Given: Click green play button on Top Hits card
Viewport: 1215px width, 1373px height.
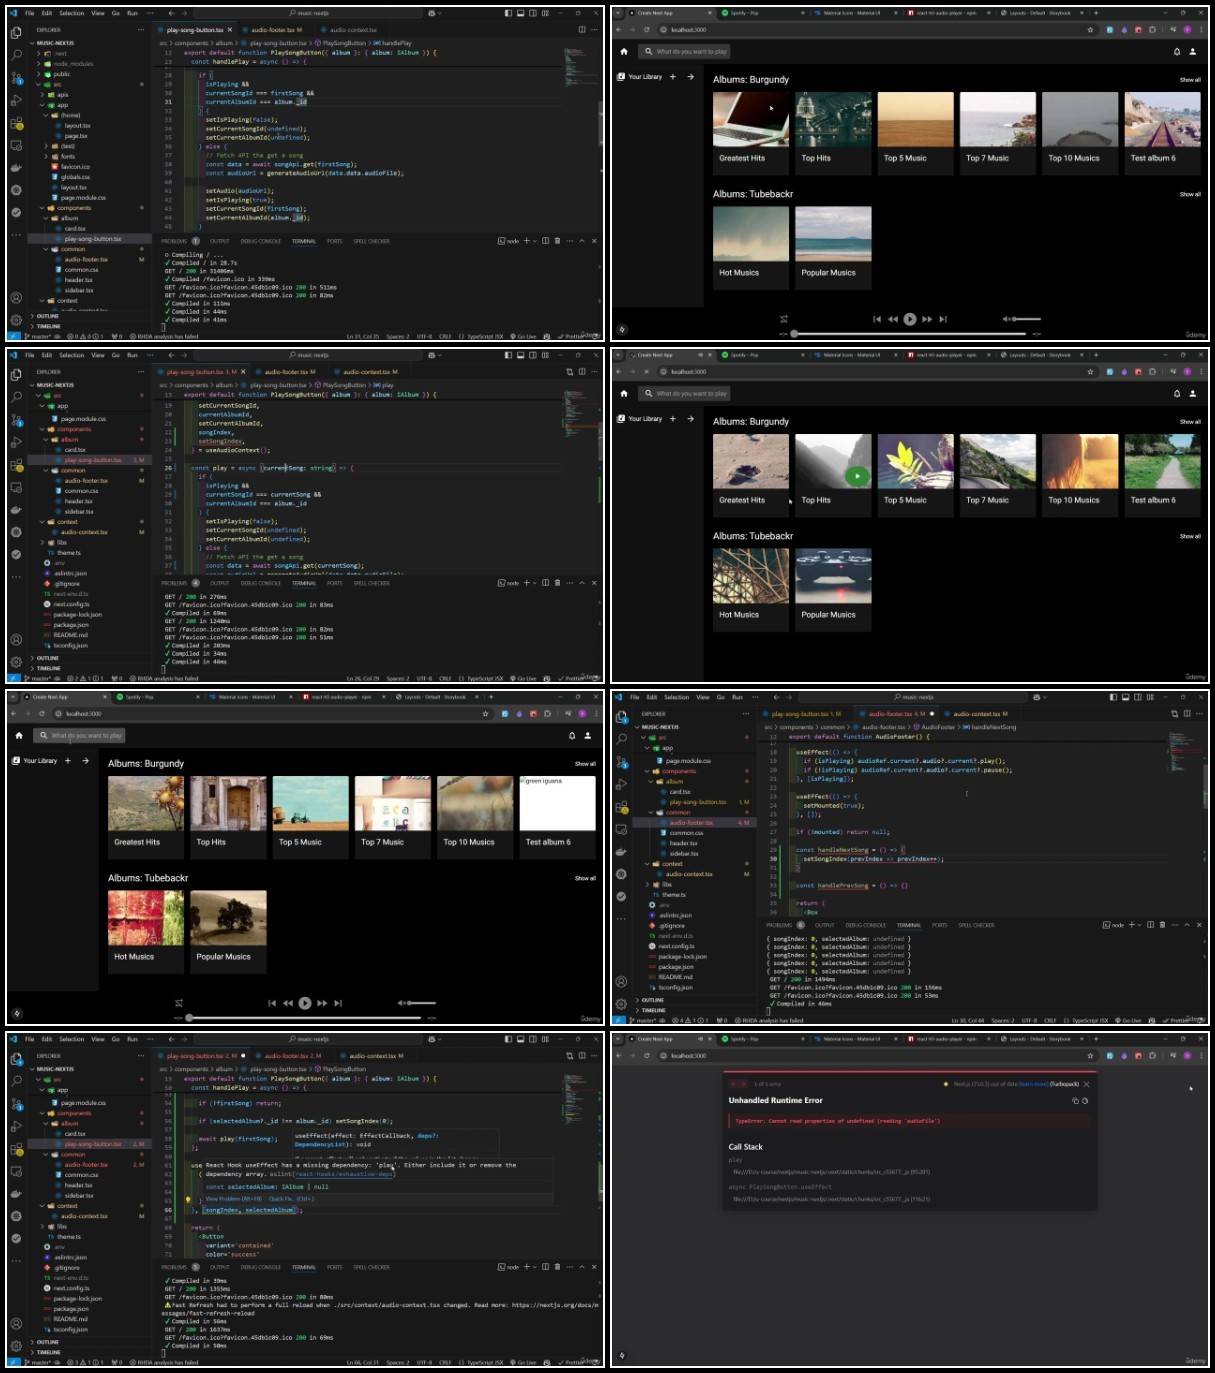Looking at the screenshot, I should (x=857, y=476).
